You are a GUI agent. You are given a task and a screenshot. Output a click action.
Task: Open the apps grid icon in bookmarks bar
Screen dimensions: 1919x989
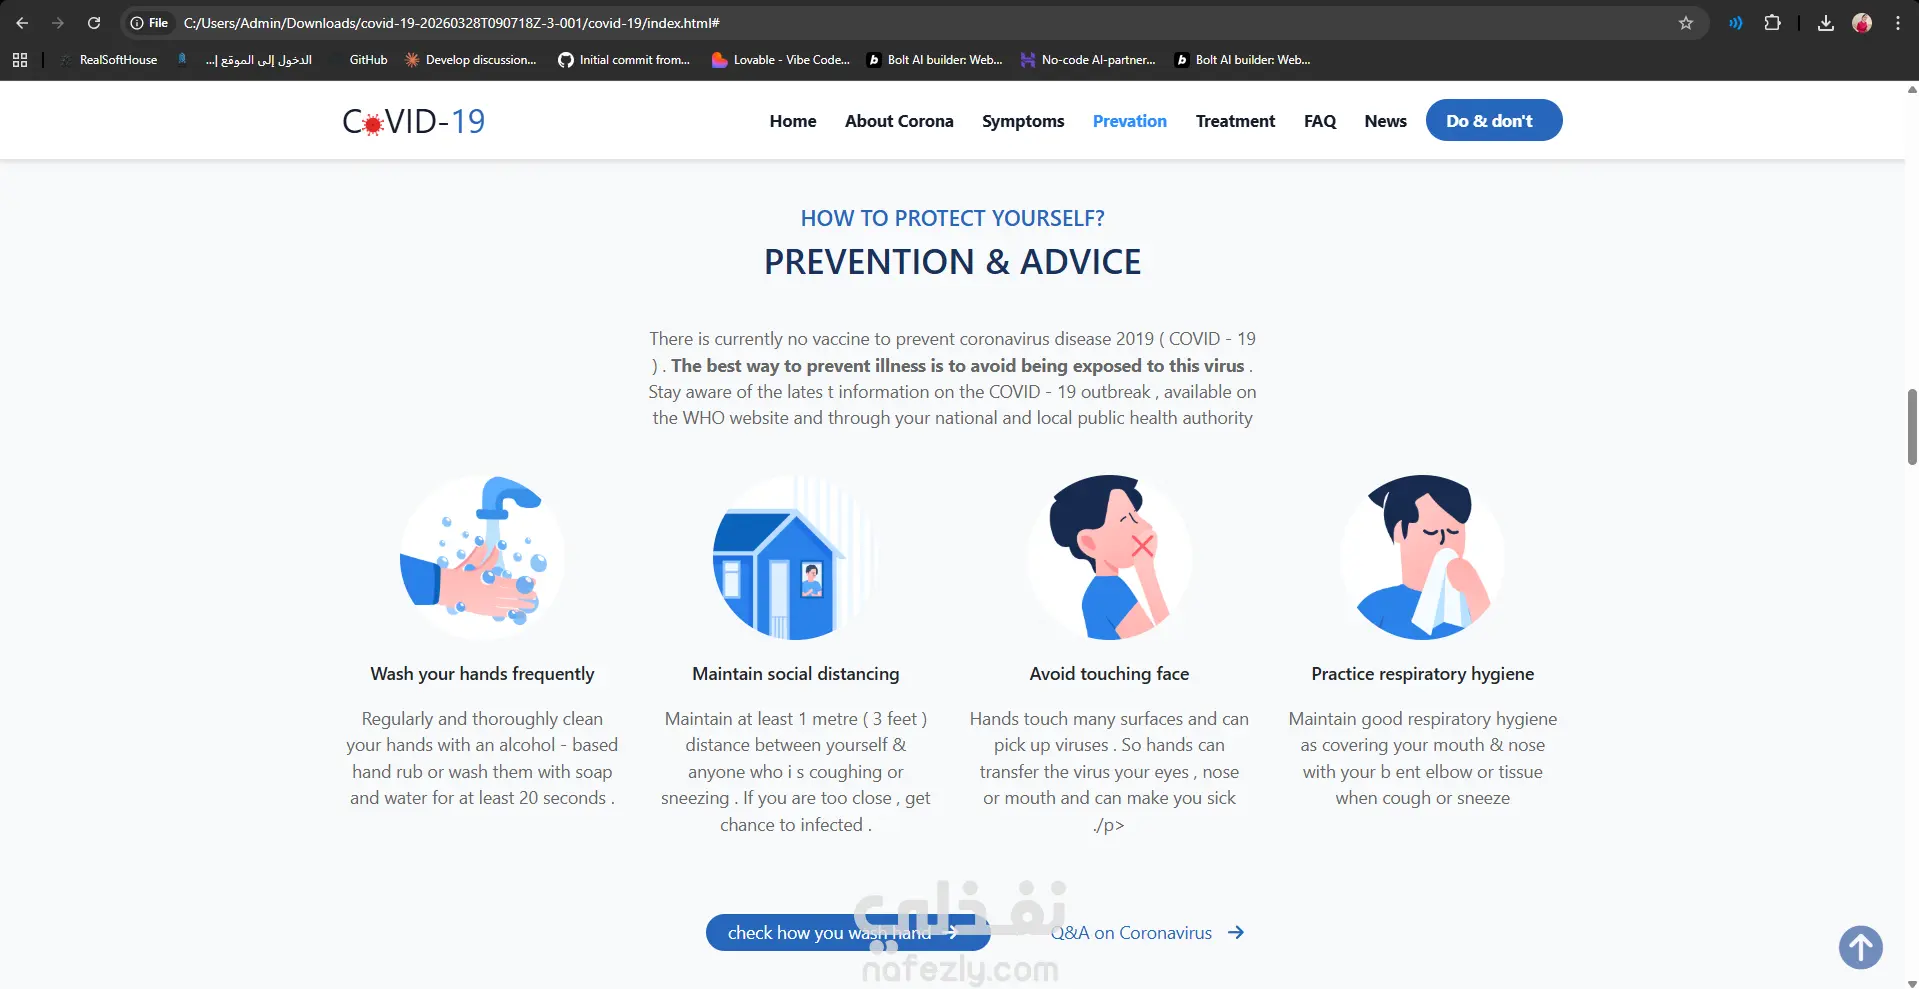(20, 60)
